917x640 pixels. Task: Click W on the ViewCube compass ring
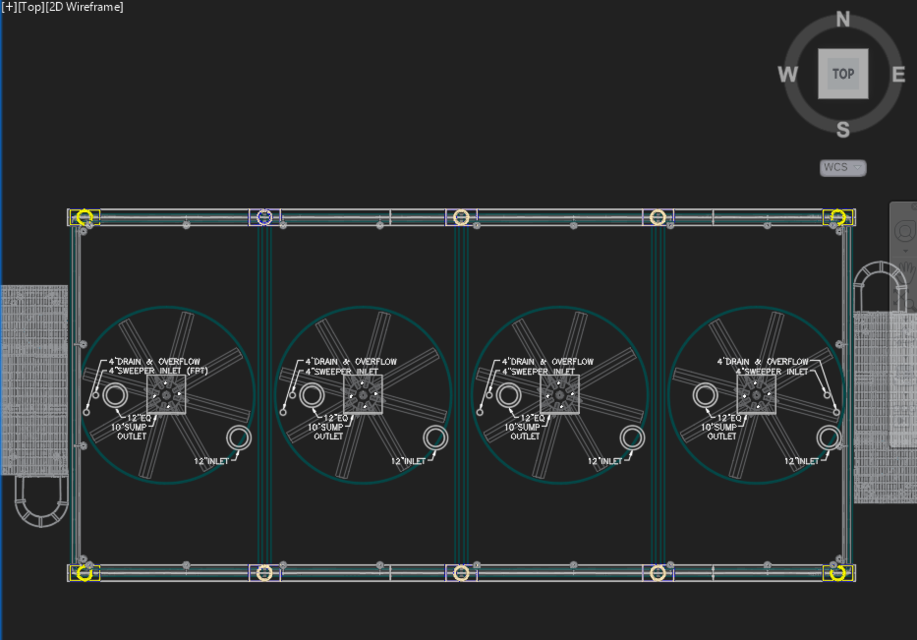[787, 73]
